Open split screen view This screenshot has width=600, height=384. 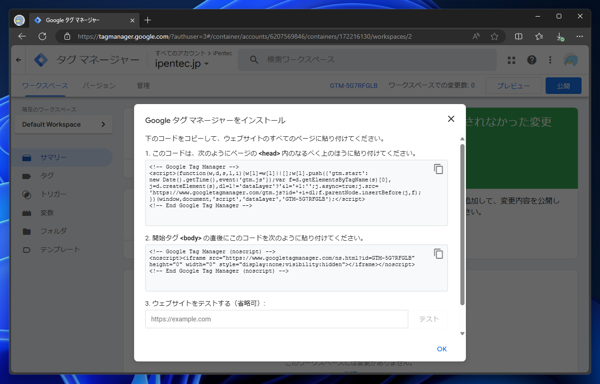tap(518, 36)
